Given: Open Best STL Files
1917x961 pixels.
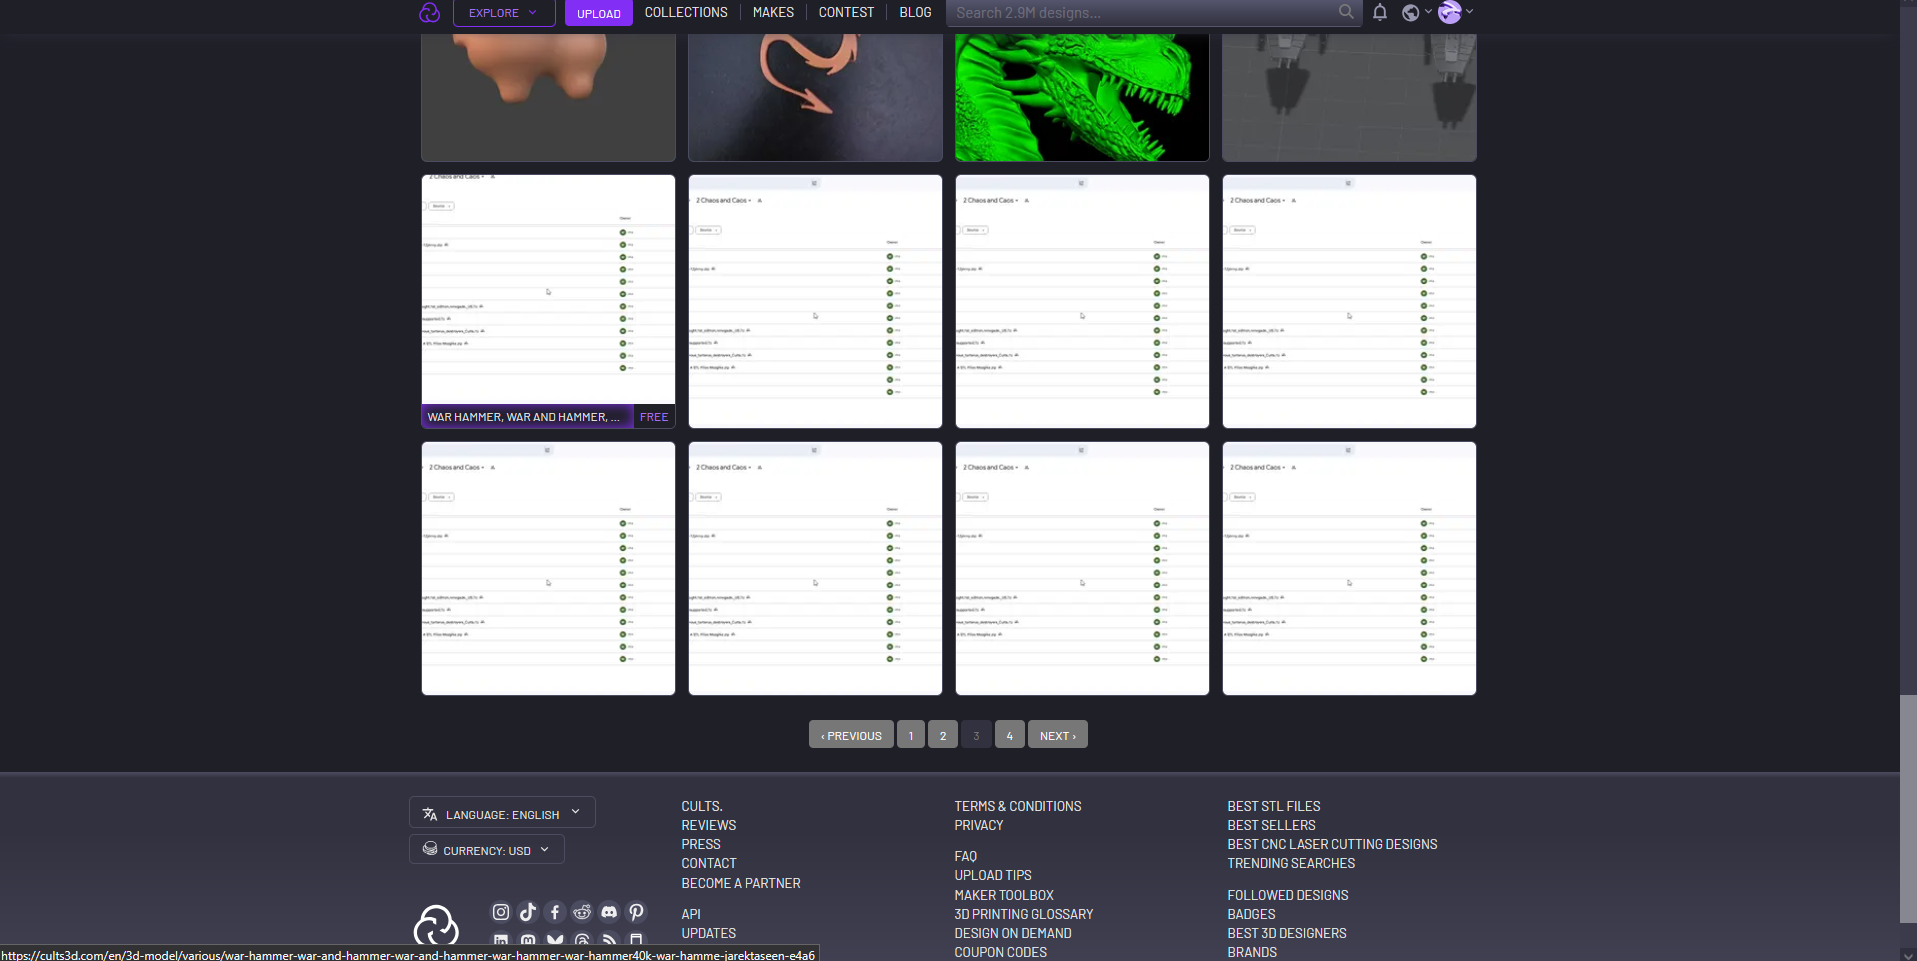Looking at the screenshot, I should tap(1274, 806).
